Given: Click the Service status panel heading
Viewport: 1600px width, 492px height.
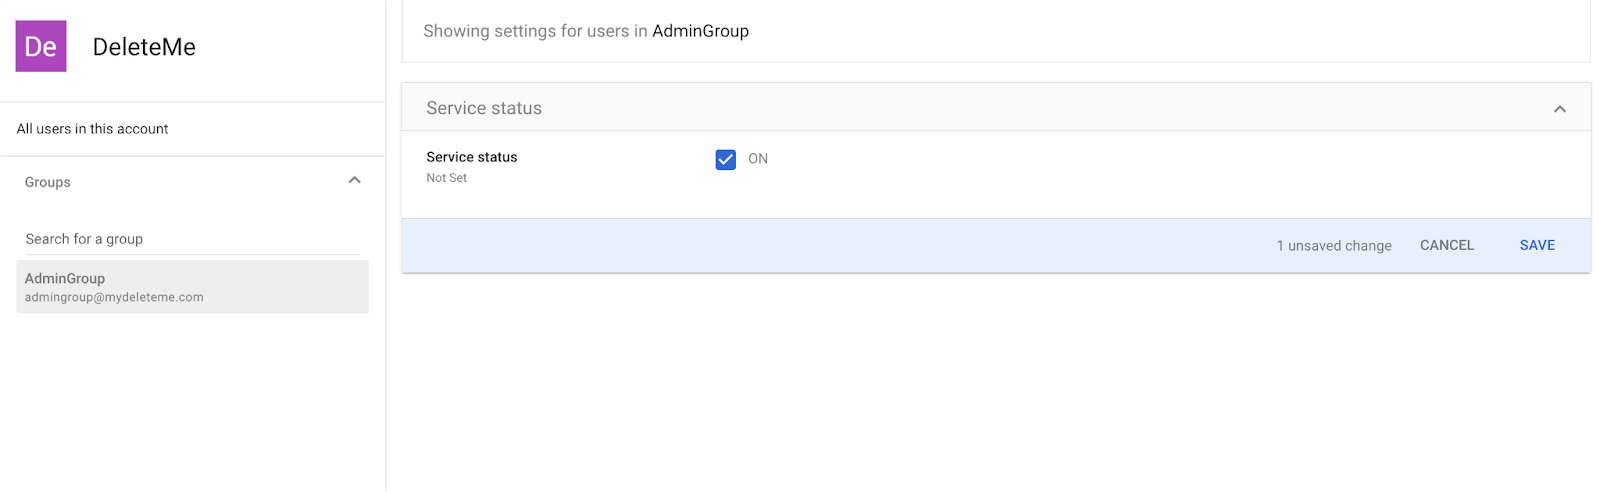Looking at the screenshot, I should tap(484, 108).
